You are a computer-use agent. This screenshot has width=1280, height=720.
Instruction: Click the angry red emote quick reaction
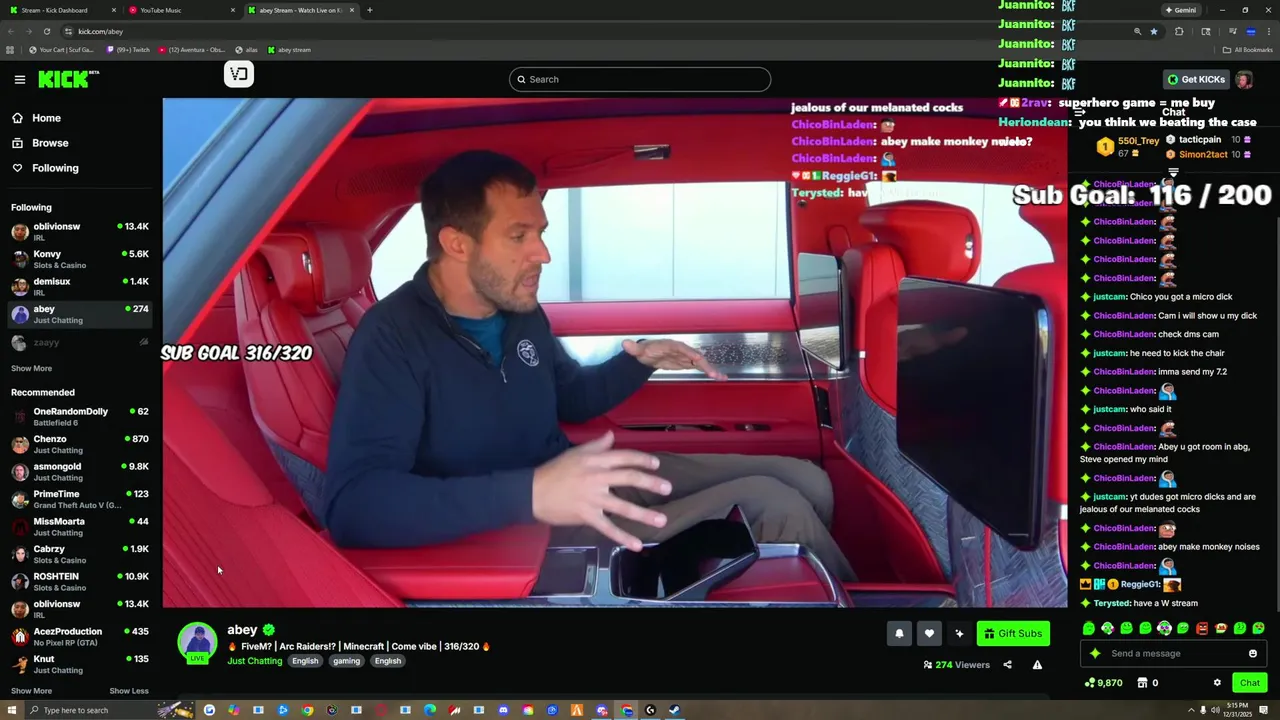(1202, 628)
